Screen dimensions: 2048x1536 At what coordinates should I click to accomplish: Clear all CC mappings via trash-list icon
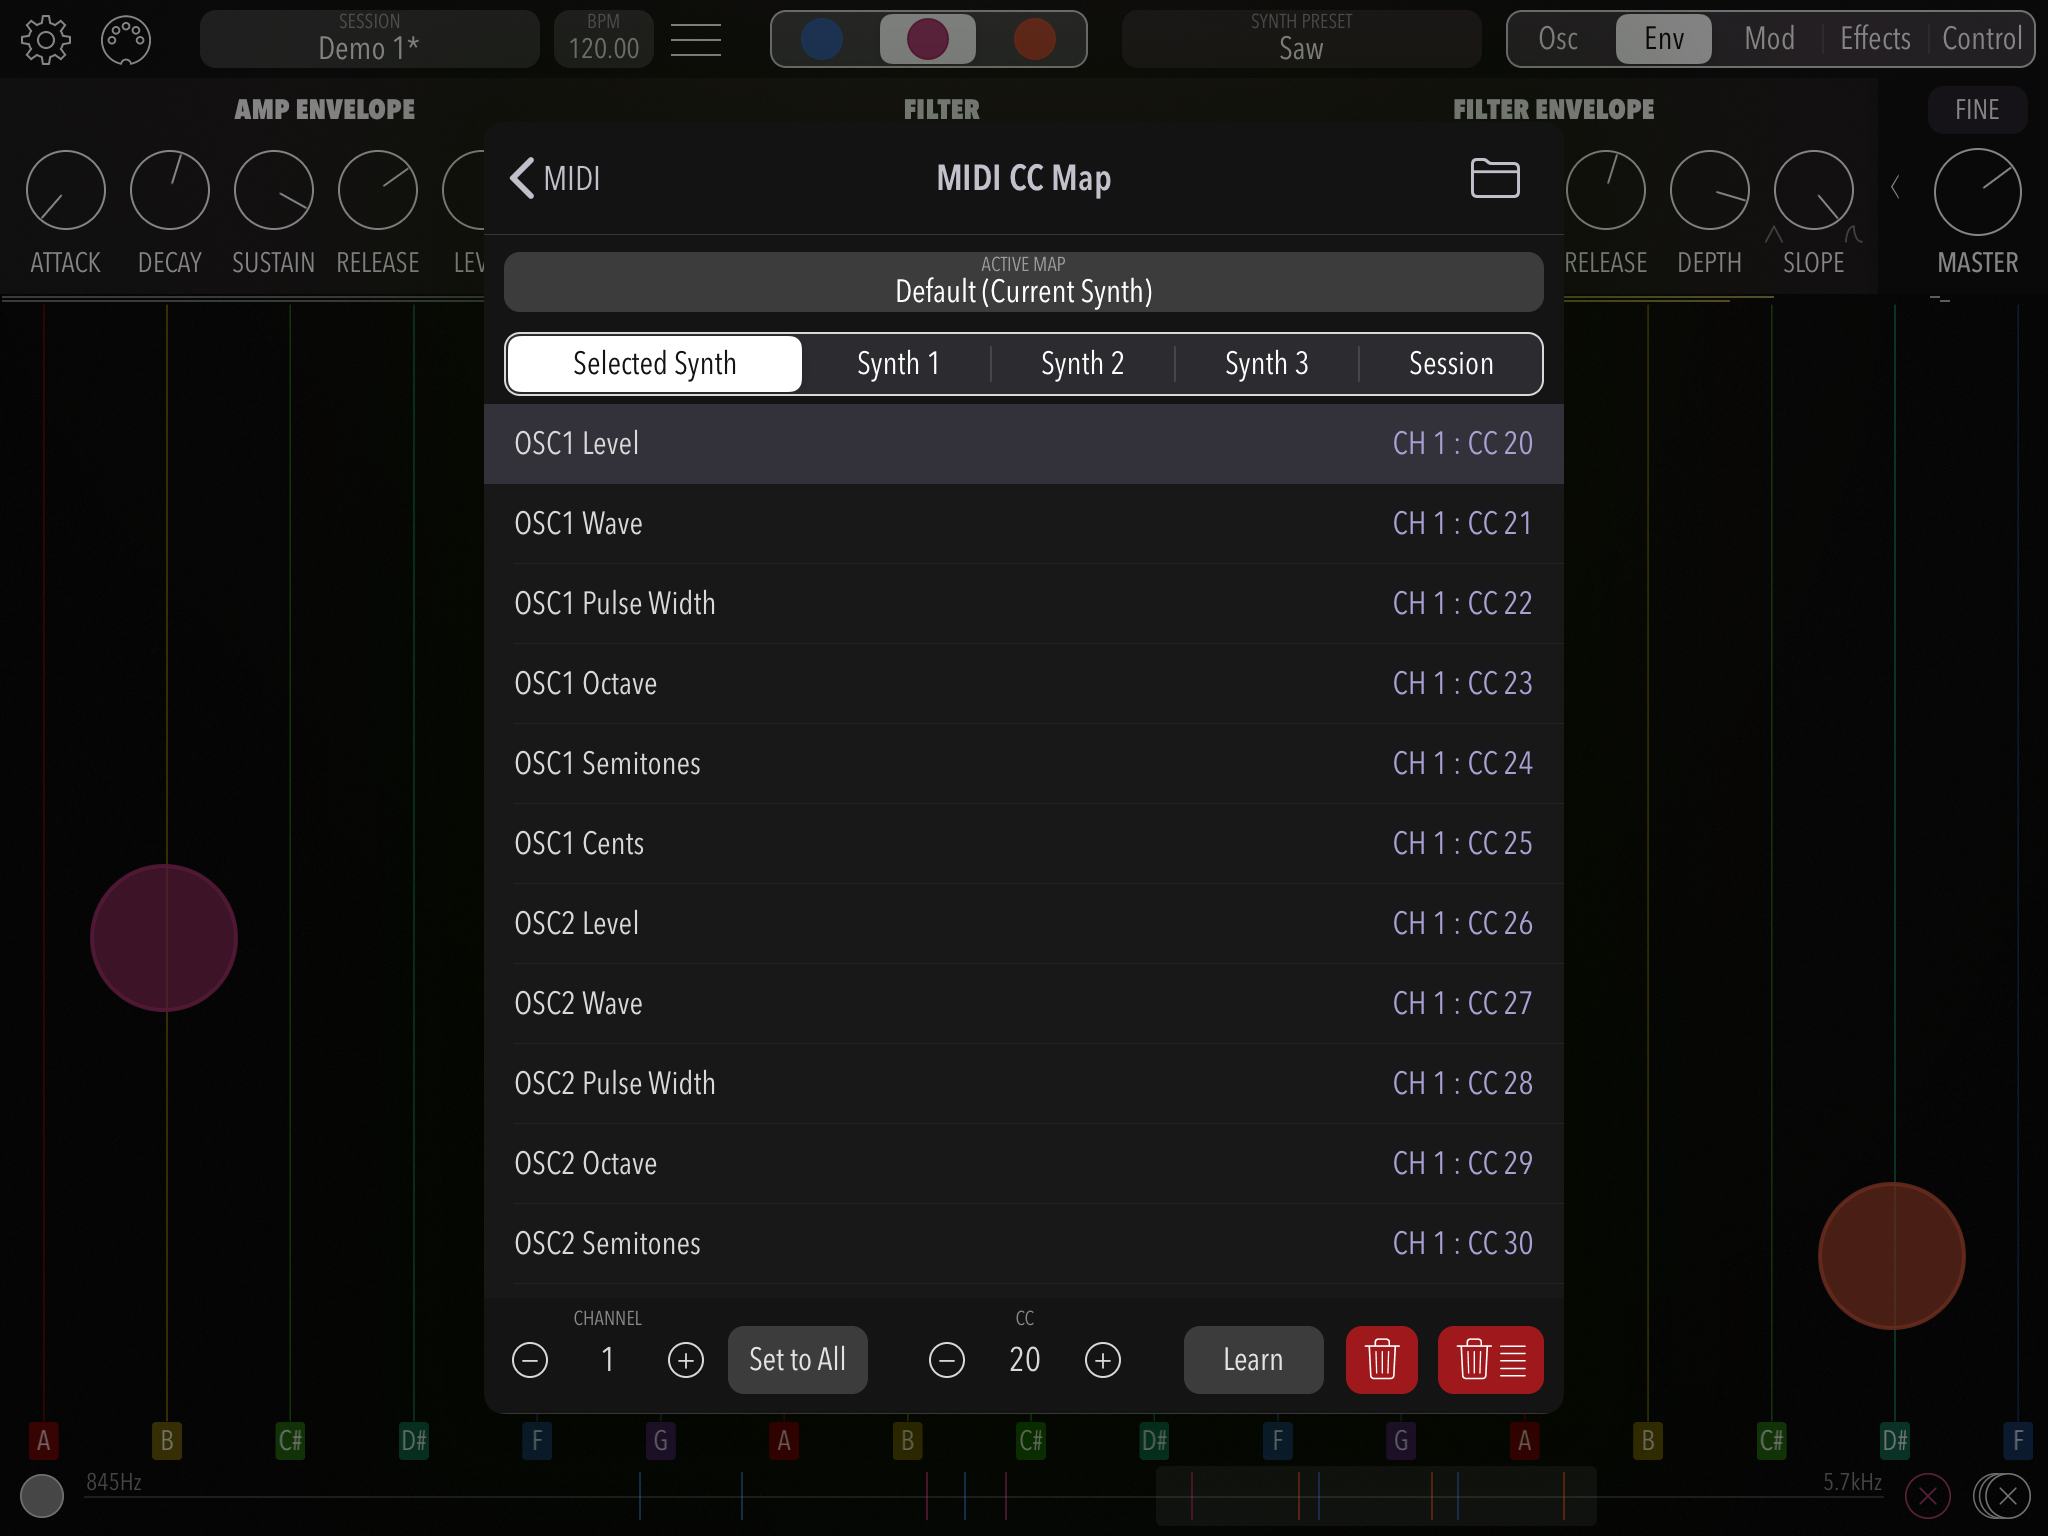tap(1490, 1360)
